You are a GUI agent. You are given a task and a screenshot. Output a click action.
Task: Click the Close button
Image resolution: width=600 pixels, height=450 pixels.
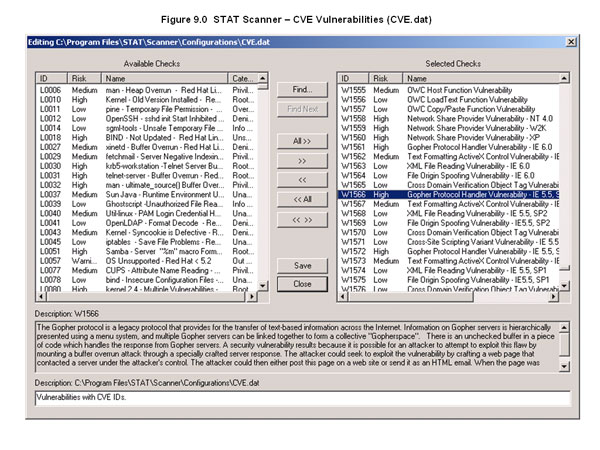click(x=302, y=284)
